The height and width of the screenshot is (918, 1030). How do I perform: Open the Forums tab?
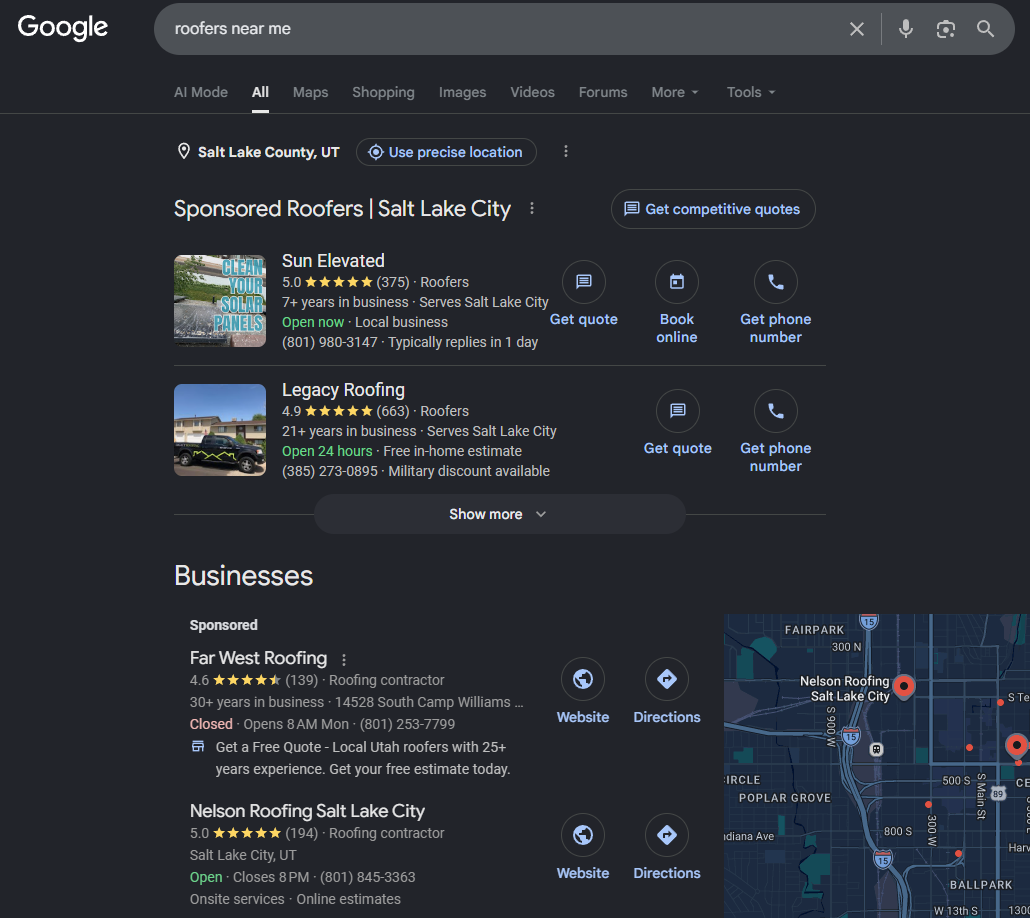coord(603,92)
